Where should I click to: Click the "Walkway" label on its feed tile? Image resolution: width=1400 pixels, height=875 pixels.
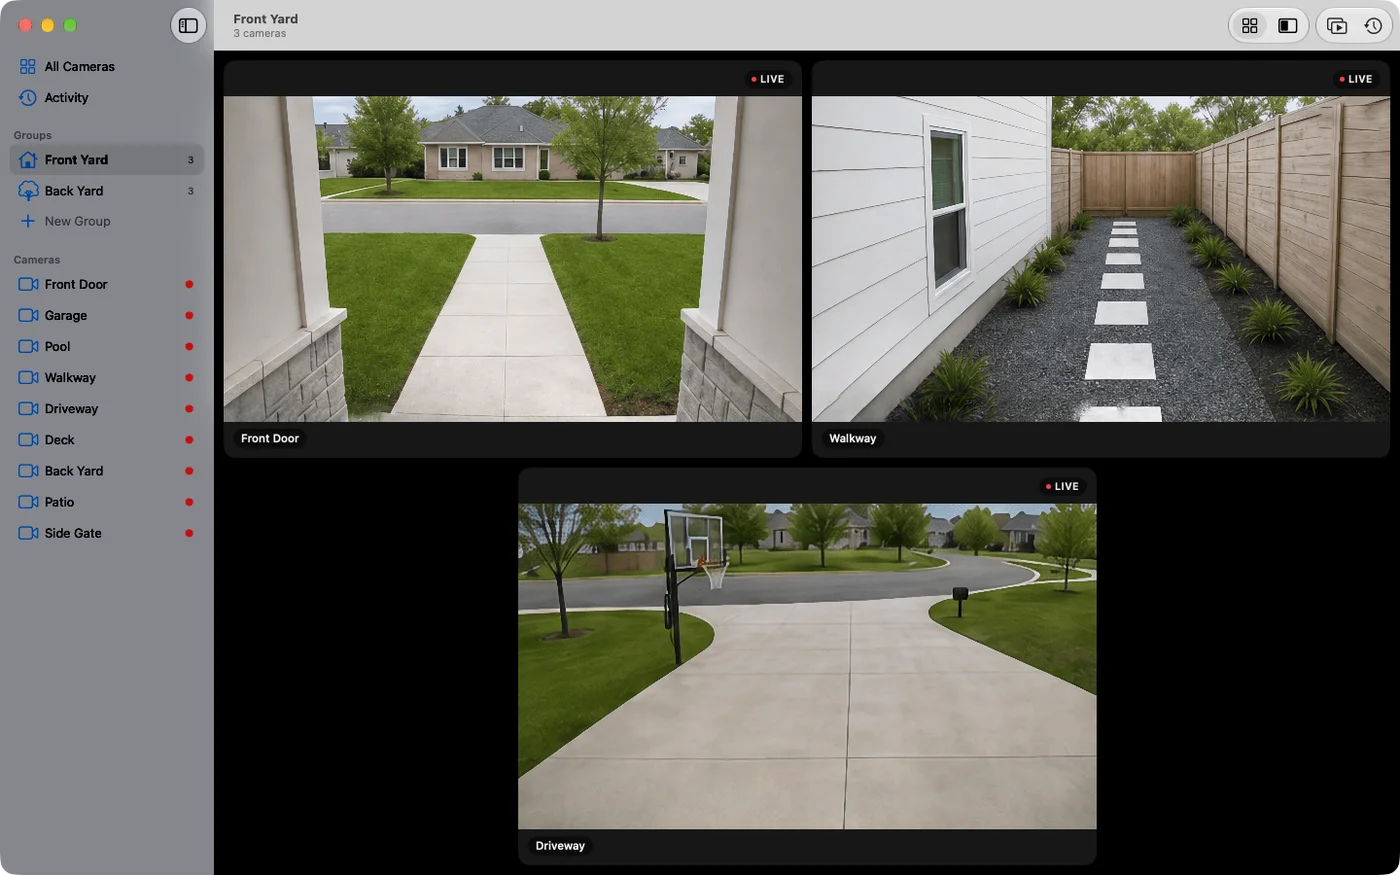pyautogui.click(x=852, y=438)
